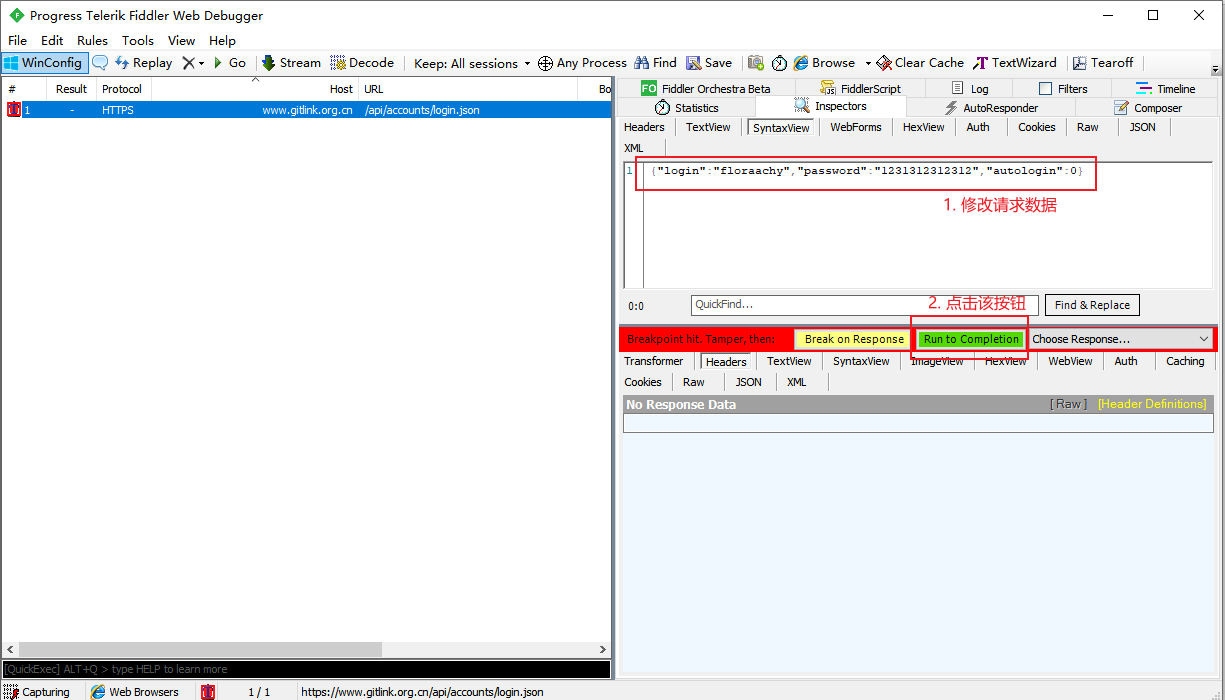The width and height of the screenshot is (1225, 700).
Task: Open the Rules menu
Action: point(92,40)
